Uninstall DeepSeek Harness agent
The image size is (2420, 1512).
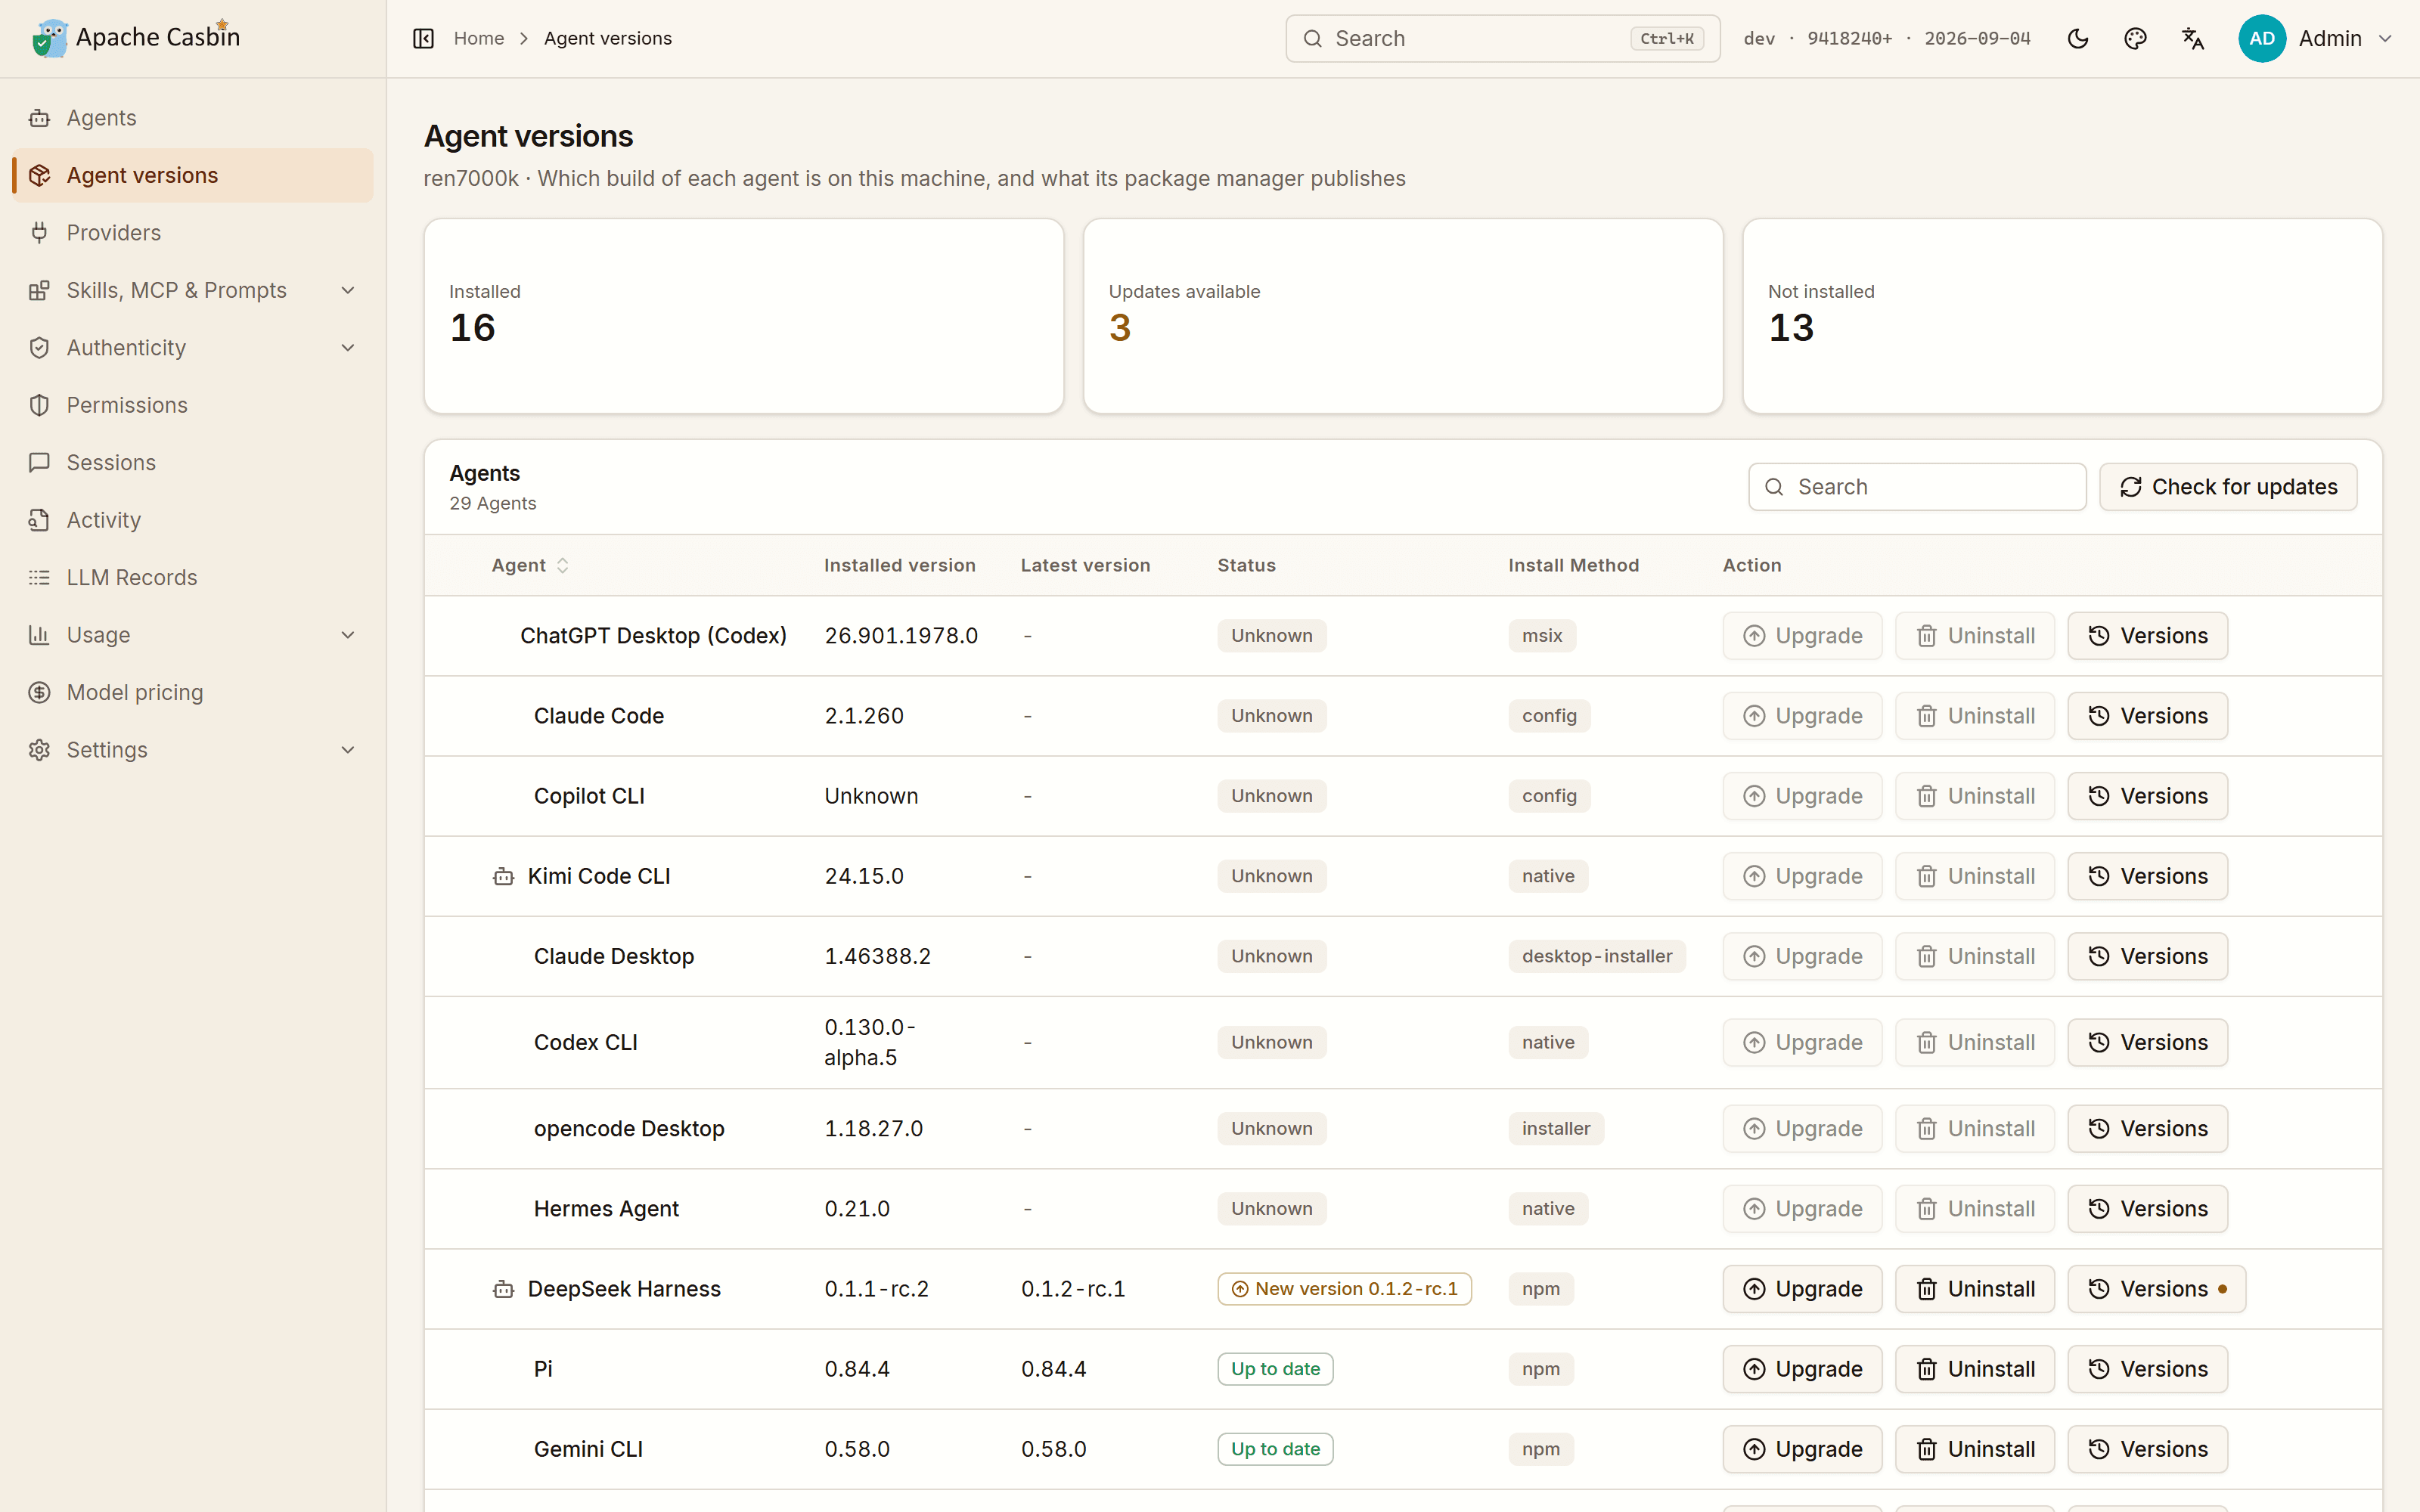coord(1975,1289)
